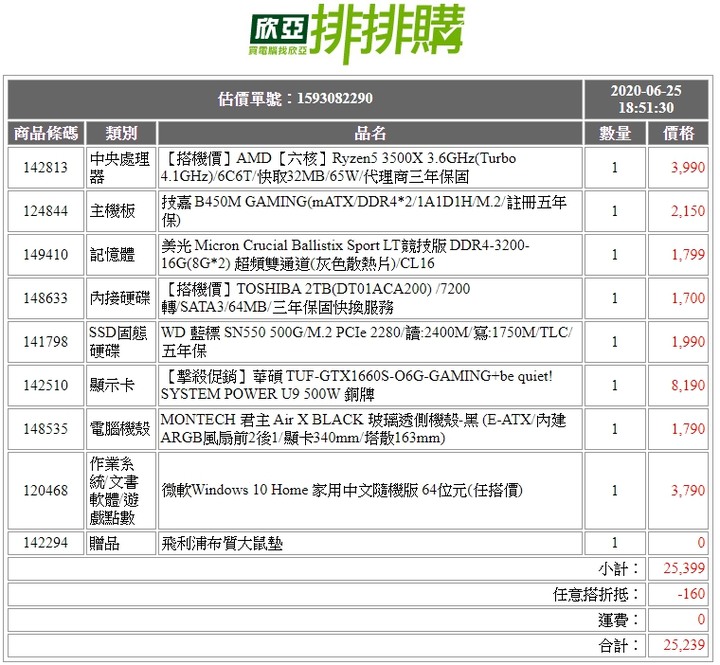
Task: Click the 微軟Windows 10 Home product name
Action: coord(342,490)
